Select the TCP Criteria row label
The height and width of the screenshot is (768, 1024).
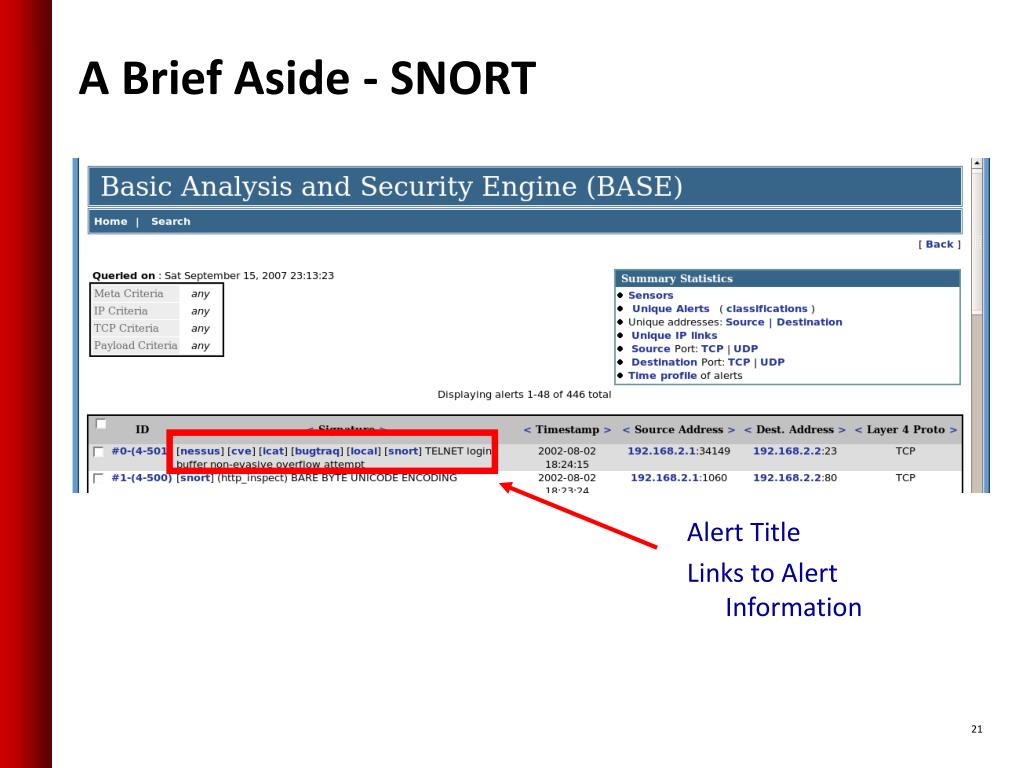click(127, 328)
